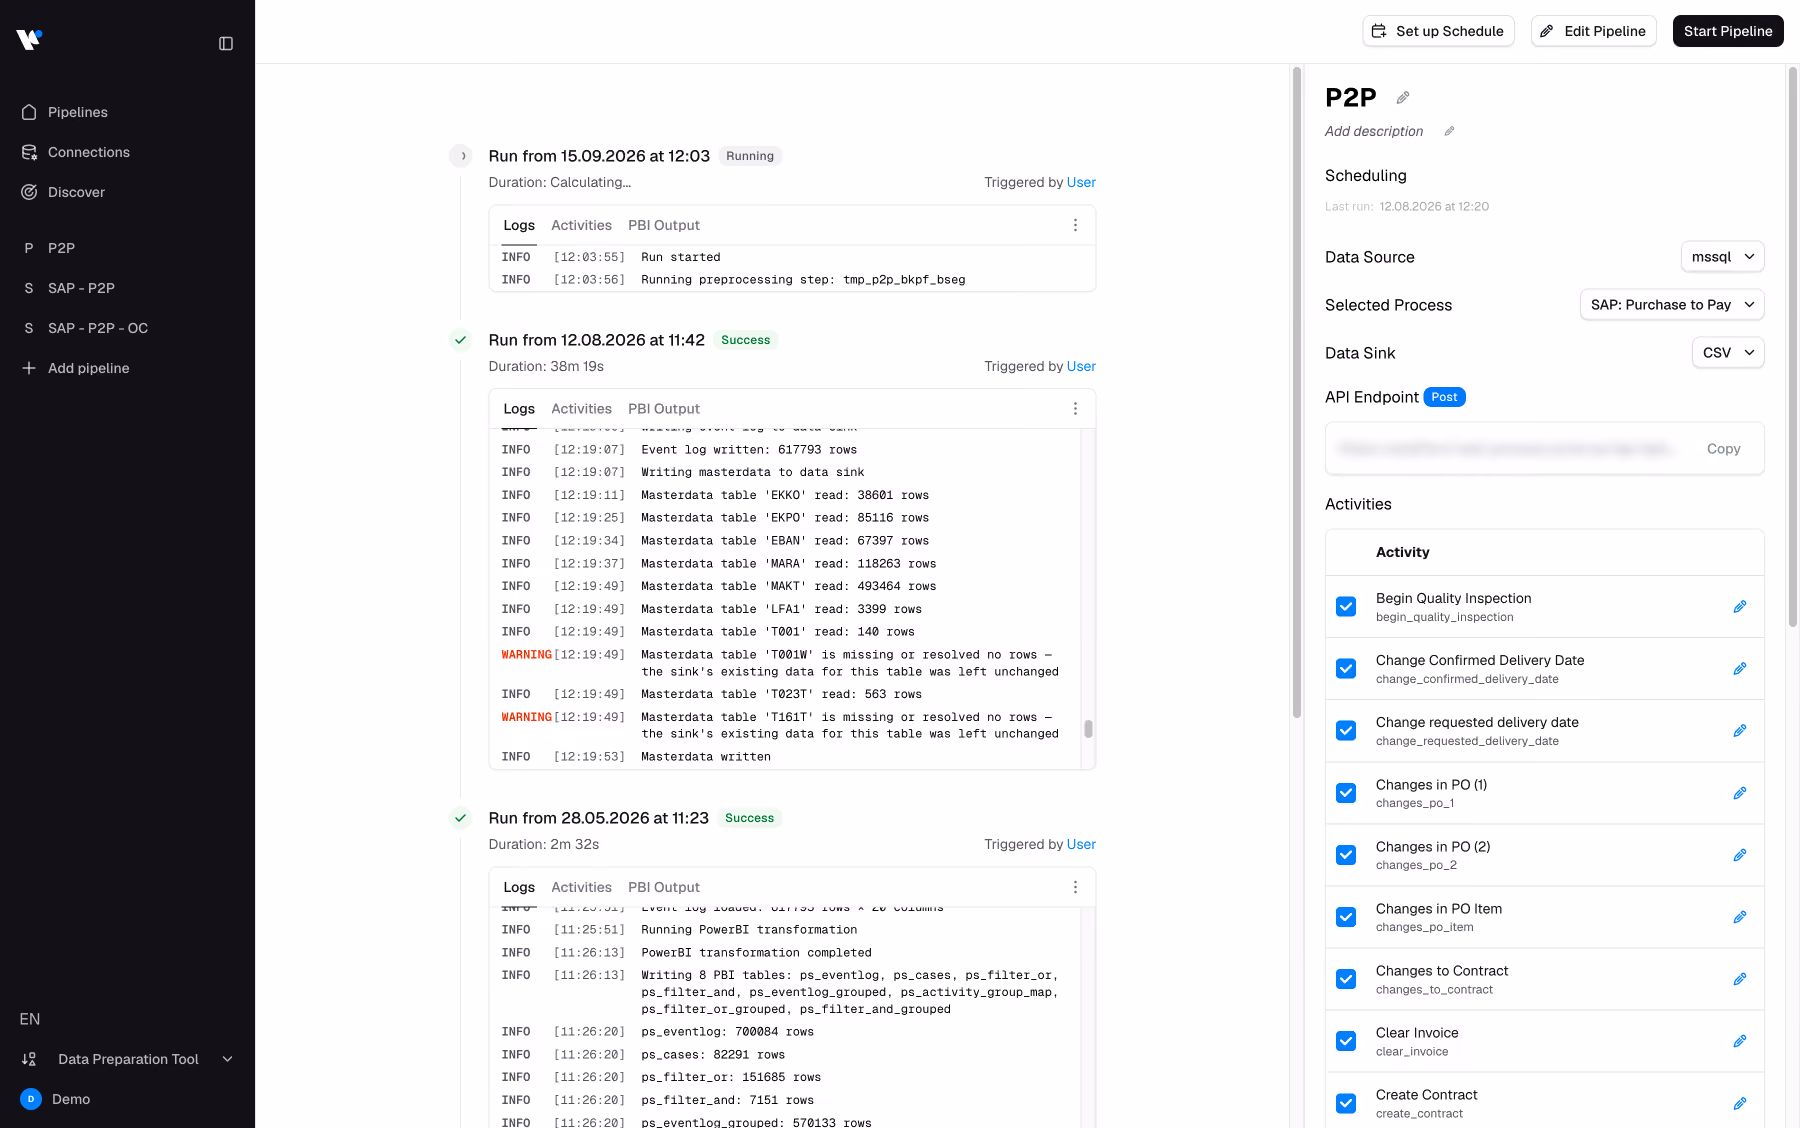Click Set up Schedule button
The image size is (1800, 1128).
pos(1438,31)
